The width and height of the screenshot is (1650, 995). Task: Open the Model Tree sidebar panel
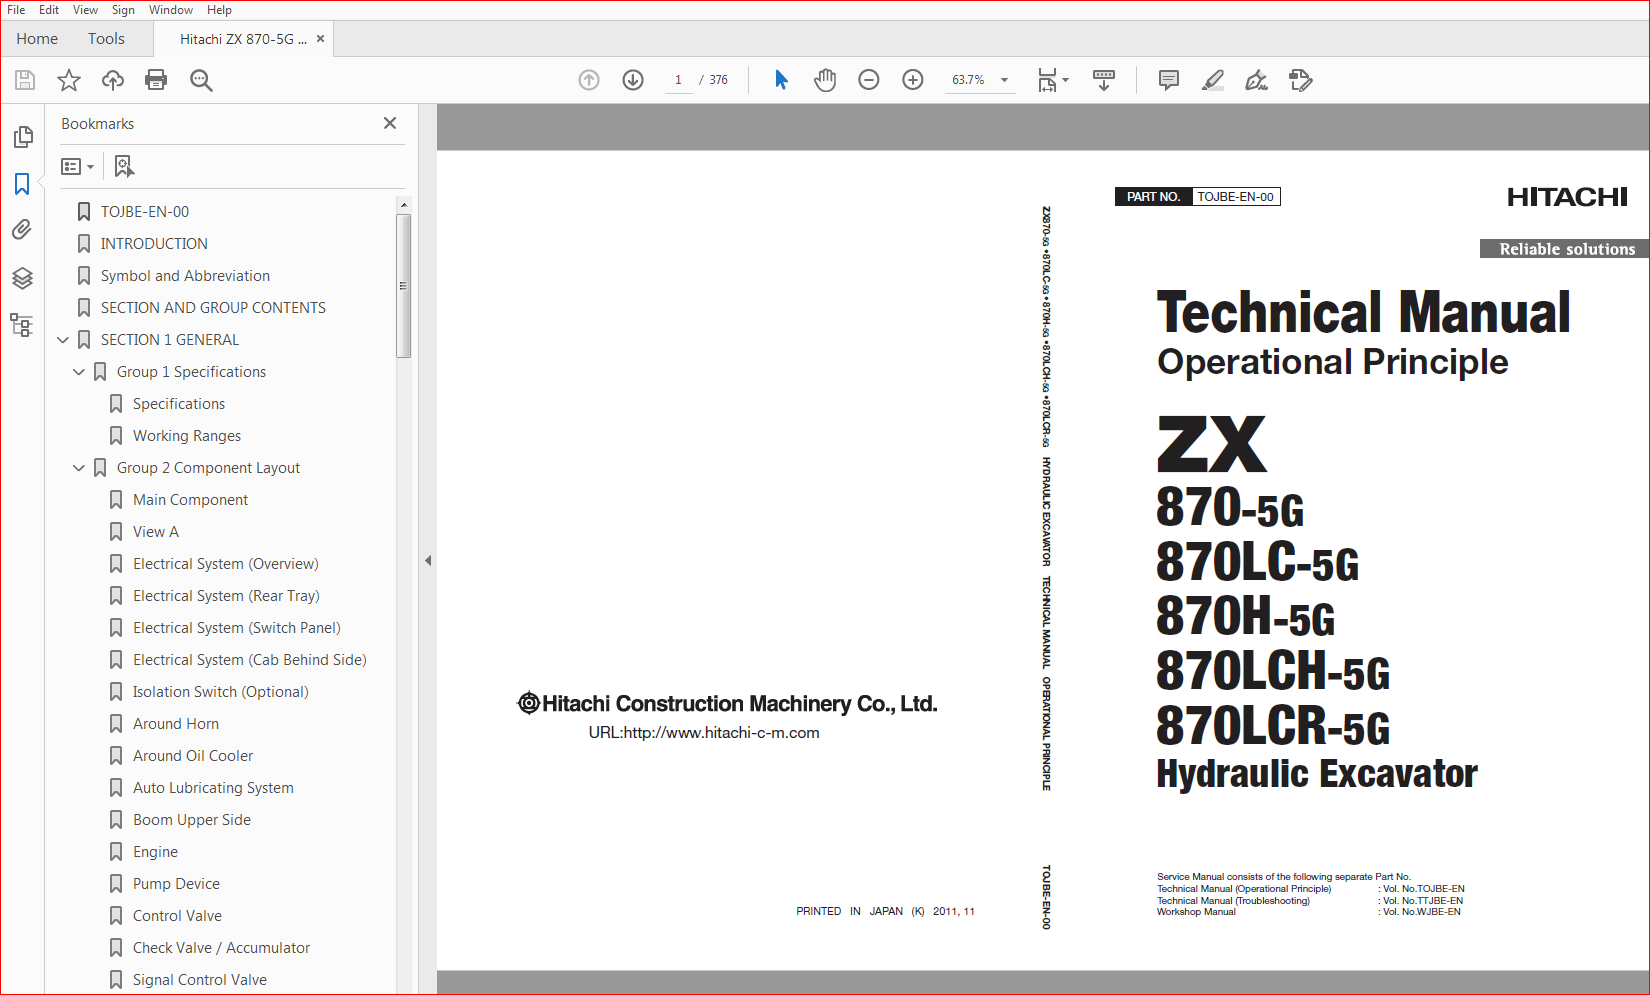[x=22, y=325]
